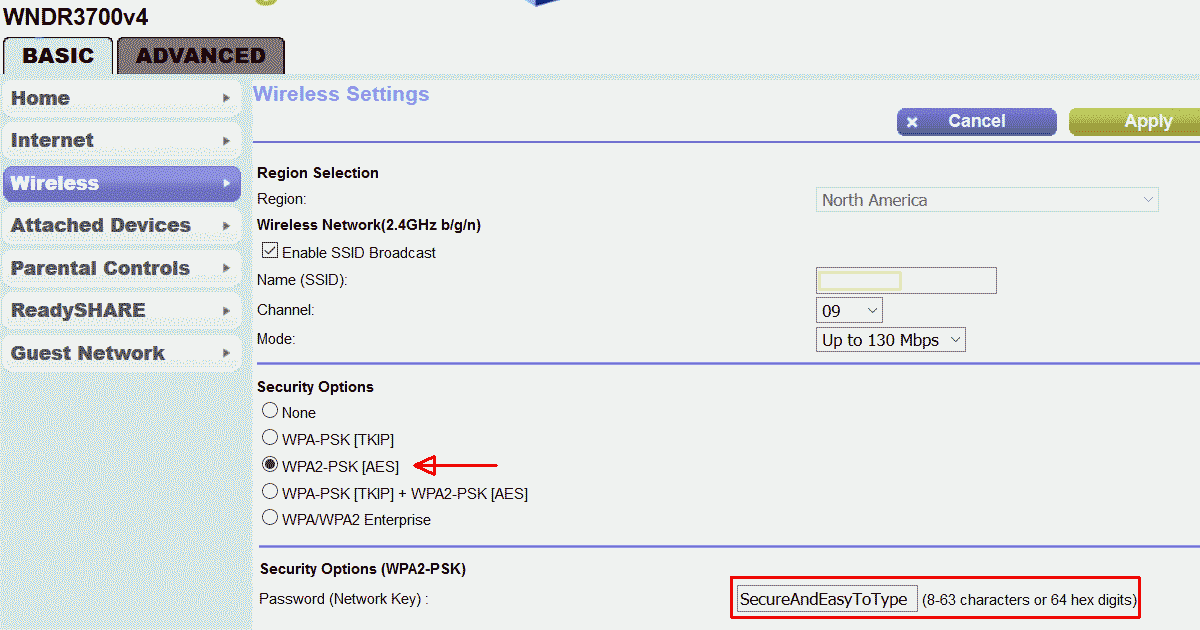Screen dimensions: 1200x630
Task: Open the Region dropdown showing North America
Action: pos(987,200)
